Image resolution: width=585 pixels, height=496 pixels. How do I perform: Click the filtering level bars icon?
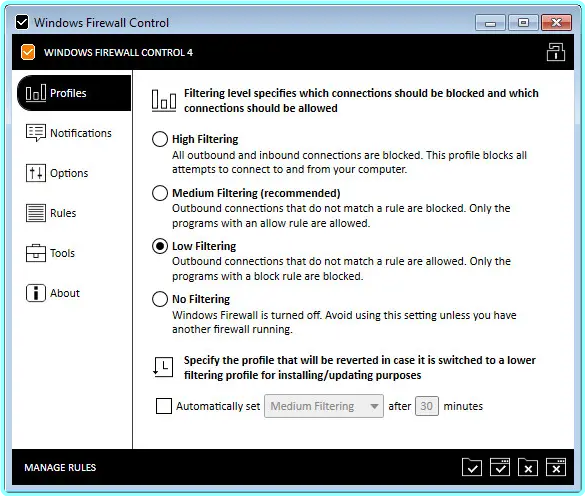pos(164,100)
